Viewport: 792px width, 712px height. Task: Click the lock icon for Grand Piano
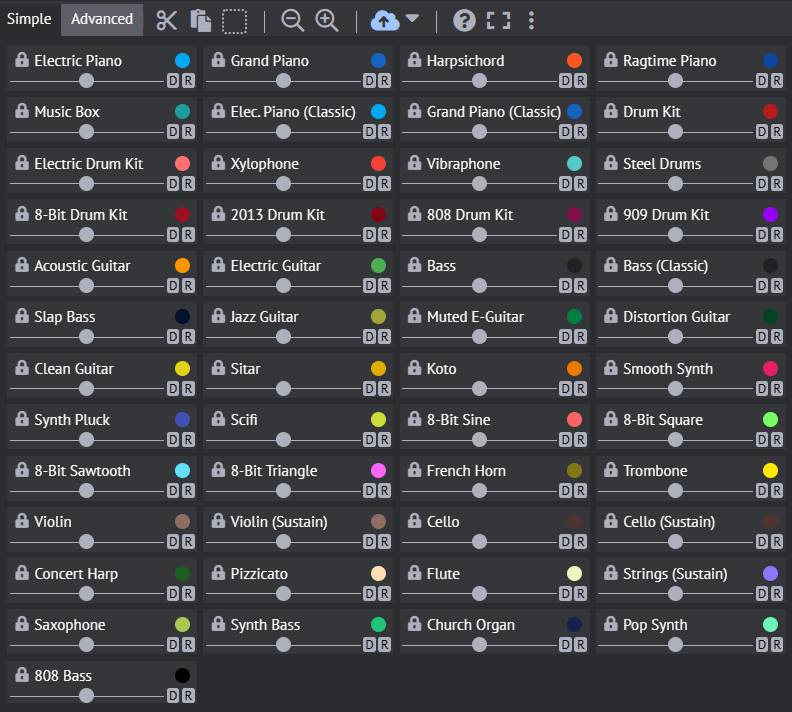click(x=218, y=60)
